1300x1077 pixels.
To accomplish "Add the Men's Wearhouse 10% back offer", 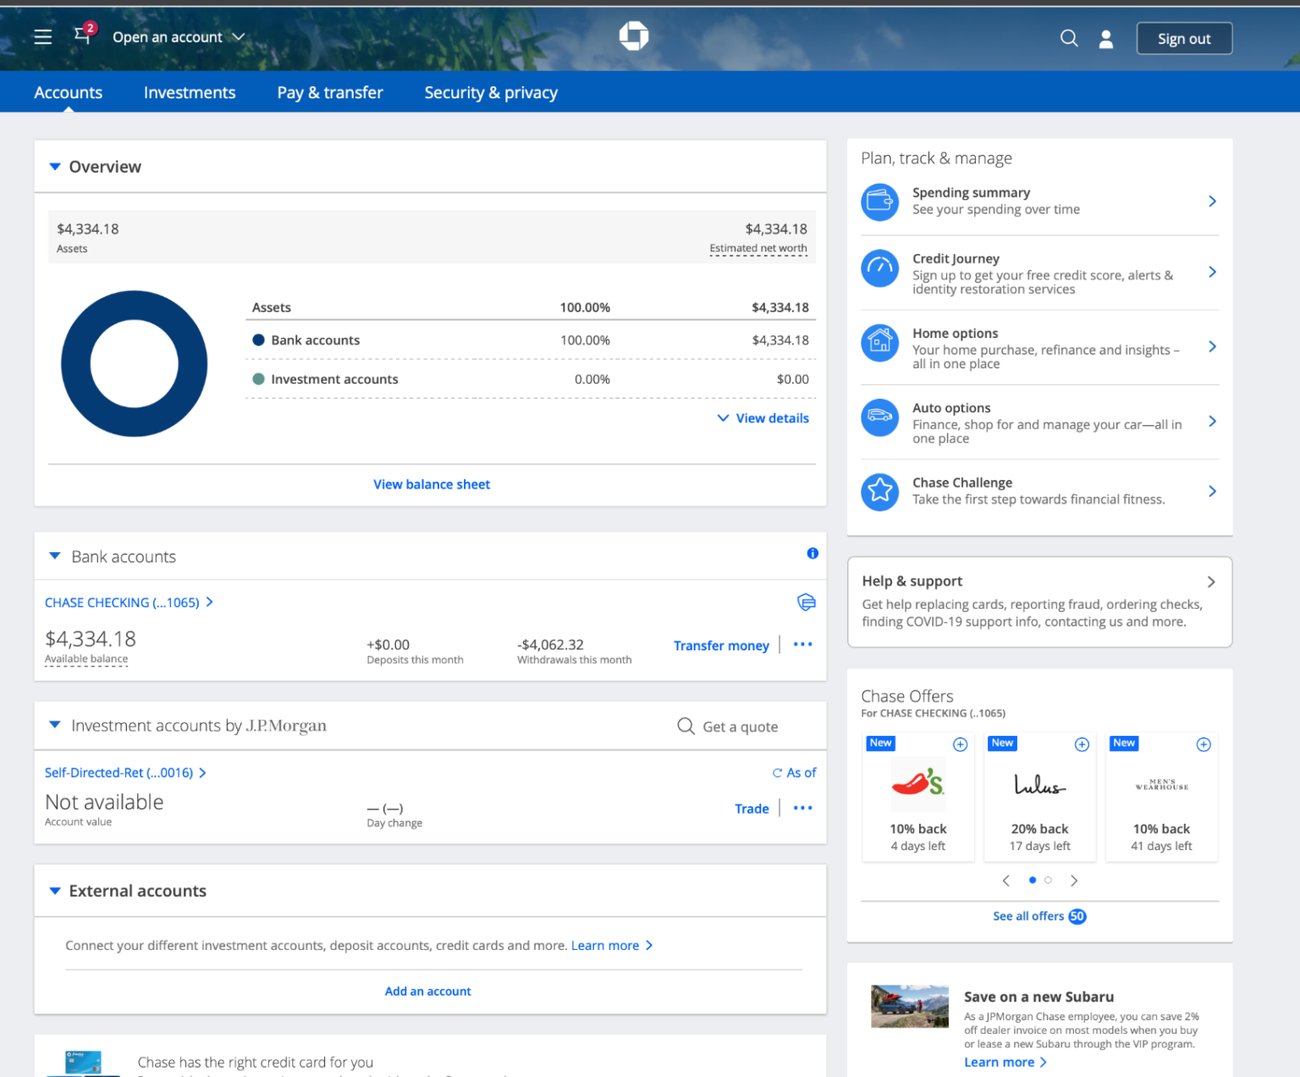I will [x=1204, y=744].
